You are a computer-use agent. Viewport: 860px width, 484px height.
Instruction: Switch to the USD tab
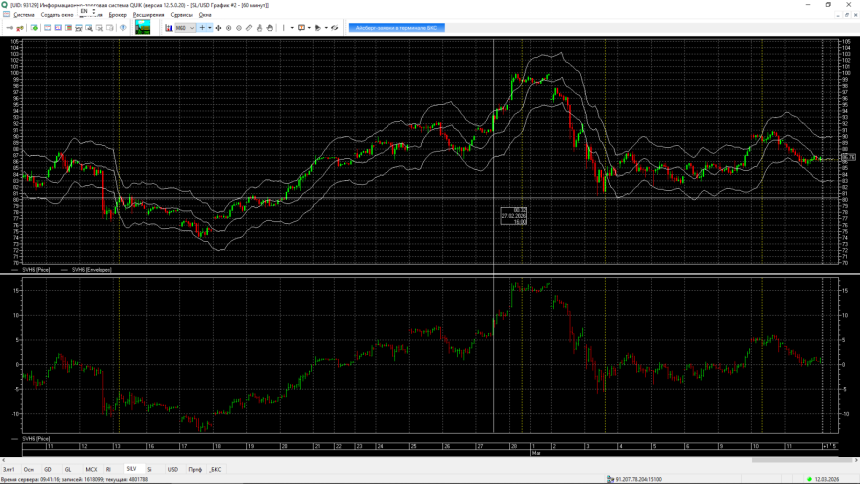pyautogui.click(x=172, y=469)
